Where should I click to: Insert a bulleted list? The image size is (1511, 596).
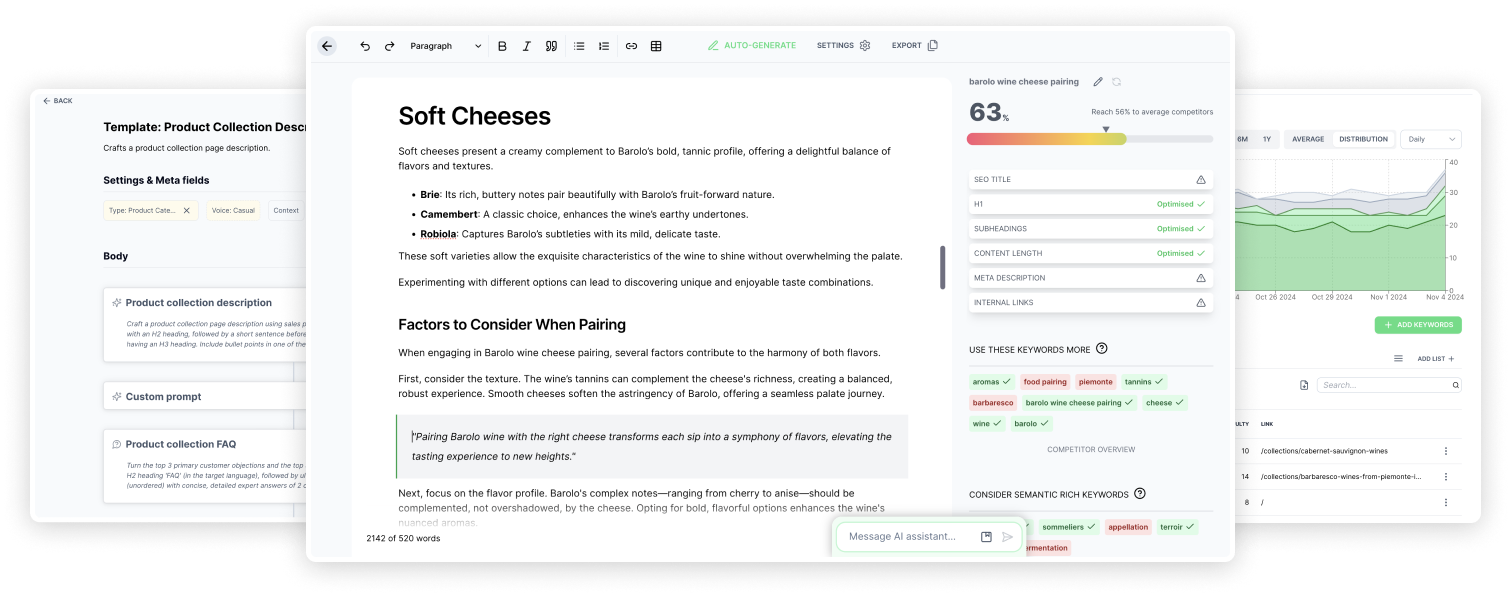tap(579, 45)
